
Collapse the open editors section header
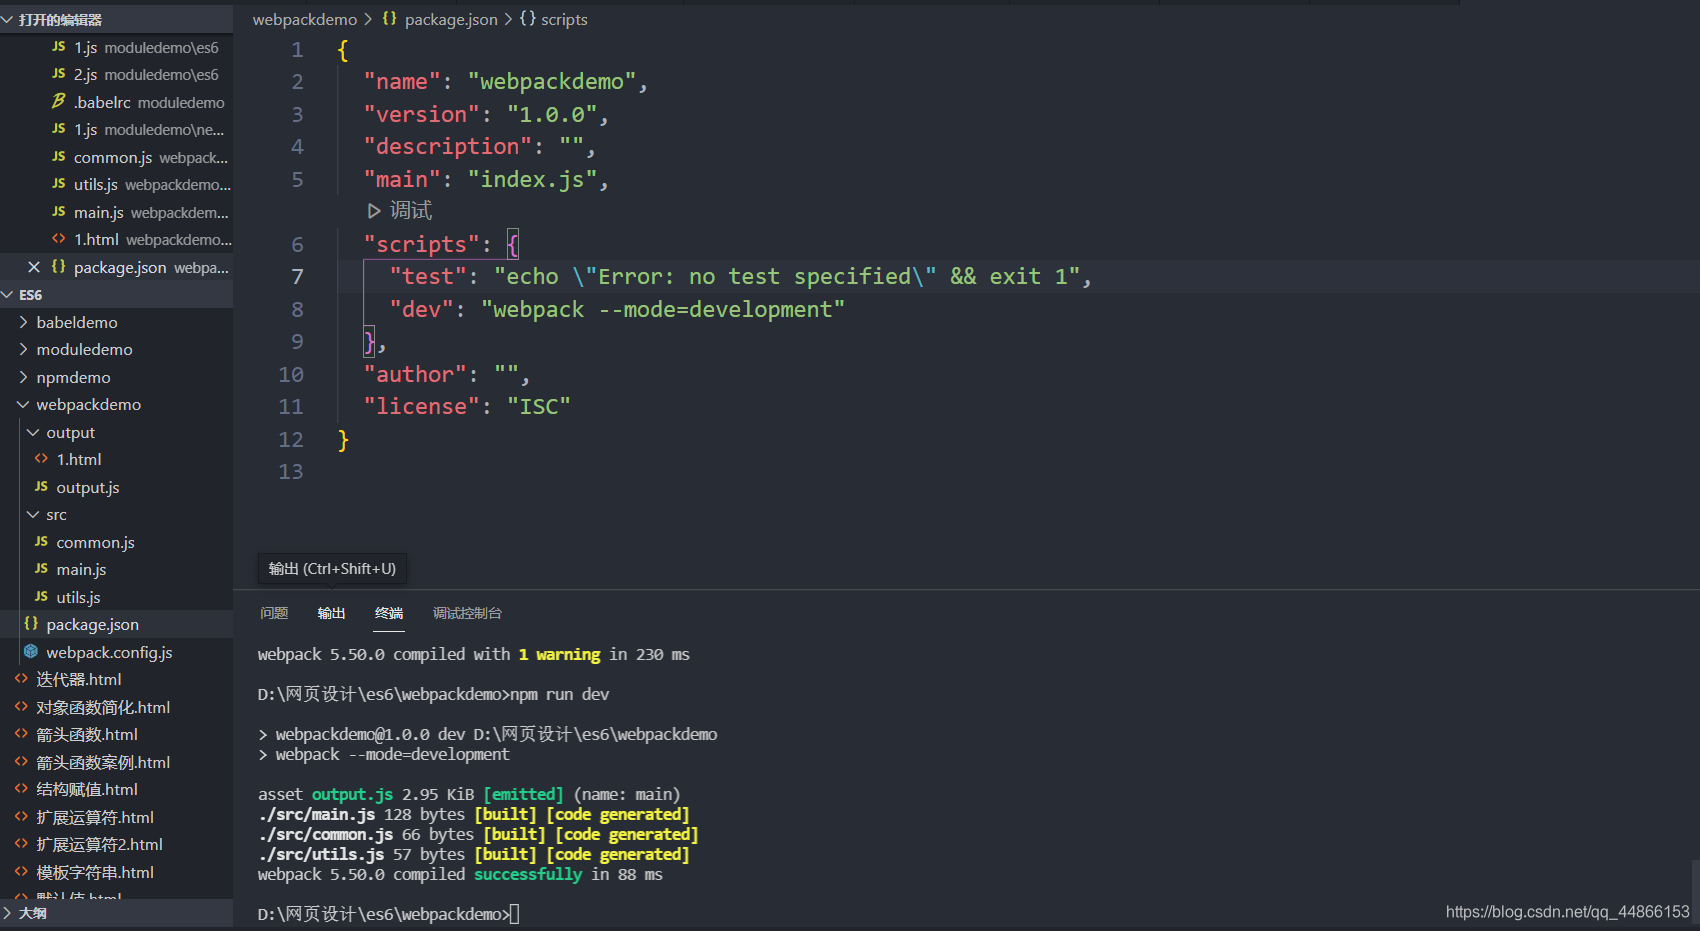click(x=116, y=19)
